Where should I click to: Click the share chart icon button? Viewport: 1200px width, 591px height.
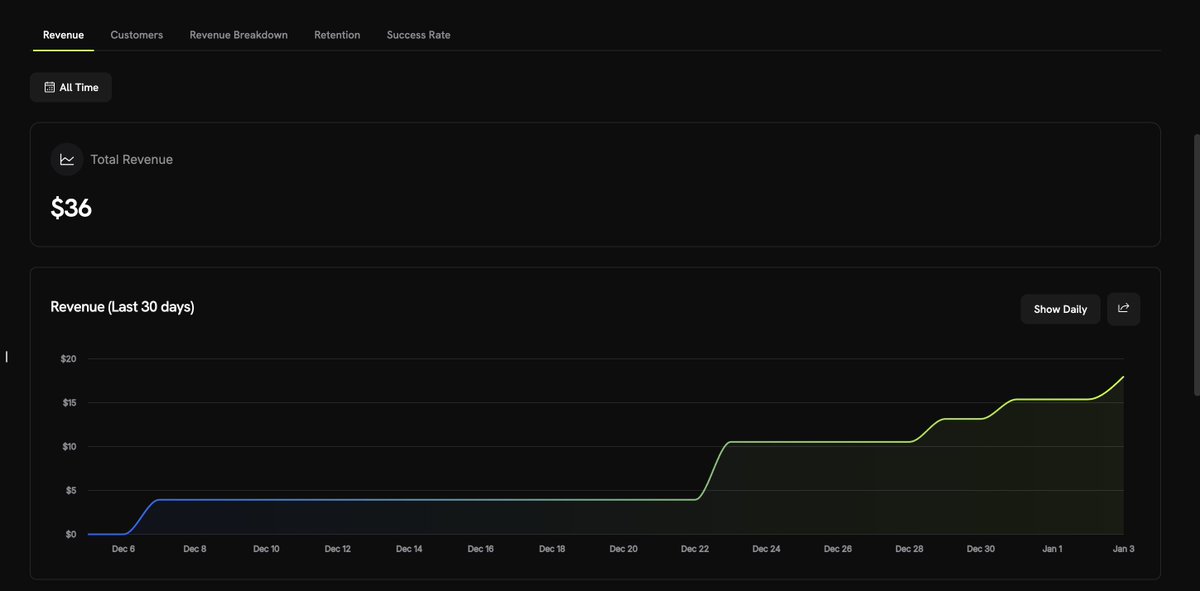[1123, 309]
